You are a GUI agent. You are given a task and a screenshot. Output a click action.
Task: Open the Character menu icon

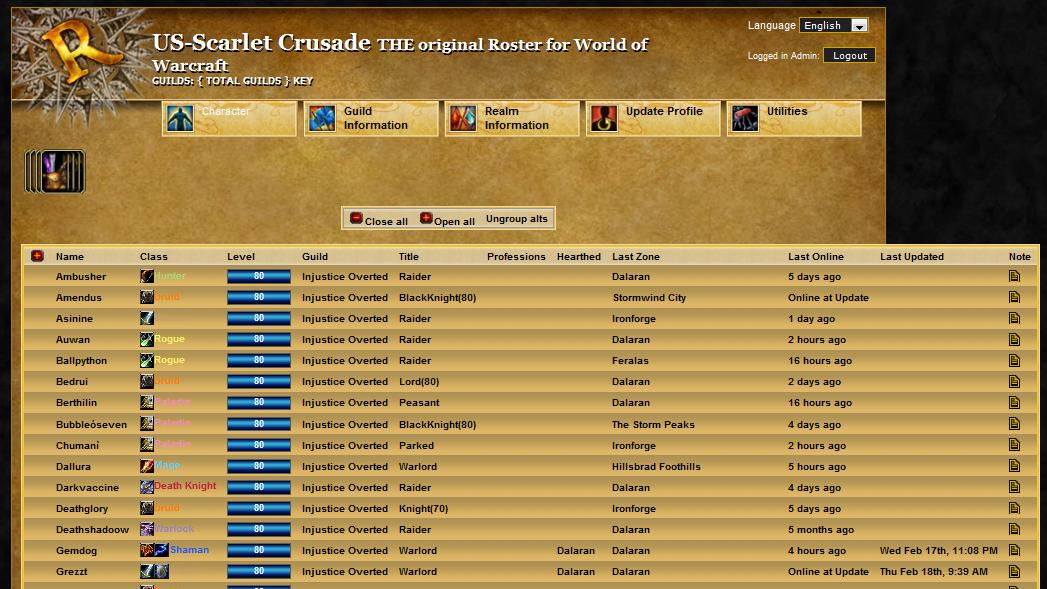(180, 118)
